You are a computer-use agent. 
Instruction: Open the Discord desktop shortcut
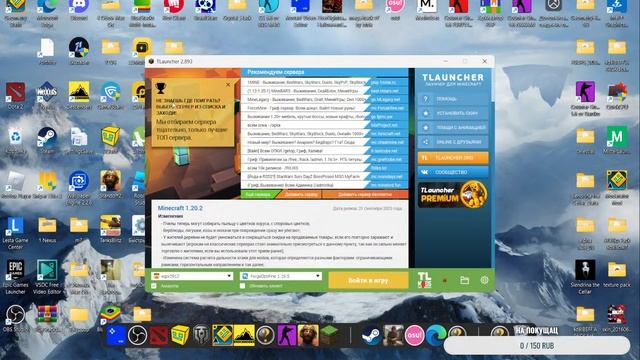(x=79, y=10)
